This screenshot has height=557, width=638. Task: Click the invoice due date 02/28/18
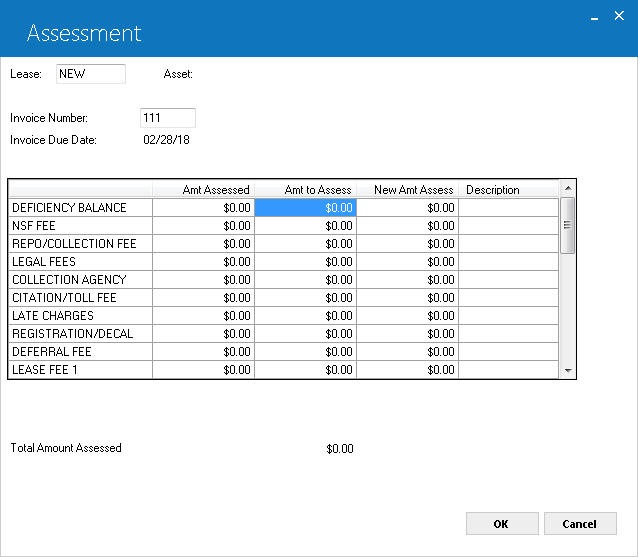(166, 140)
